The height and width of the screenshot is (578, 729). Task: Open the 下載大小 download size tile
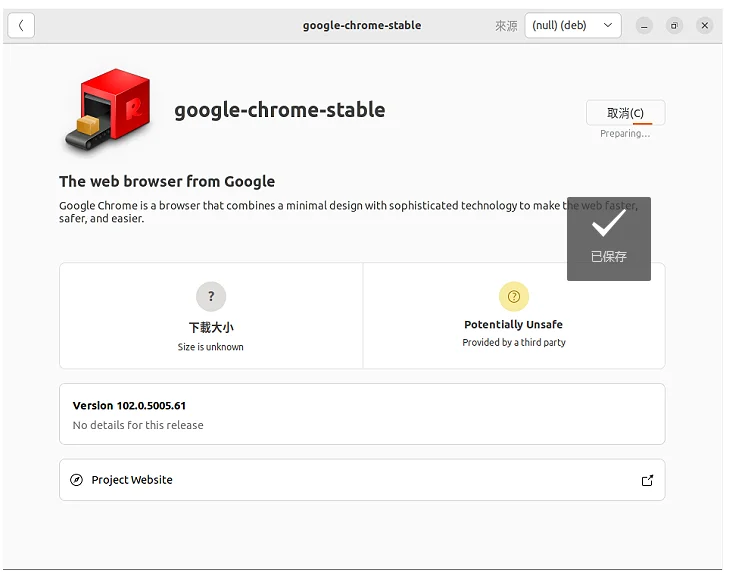(x=211, y=316)
